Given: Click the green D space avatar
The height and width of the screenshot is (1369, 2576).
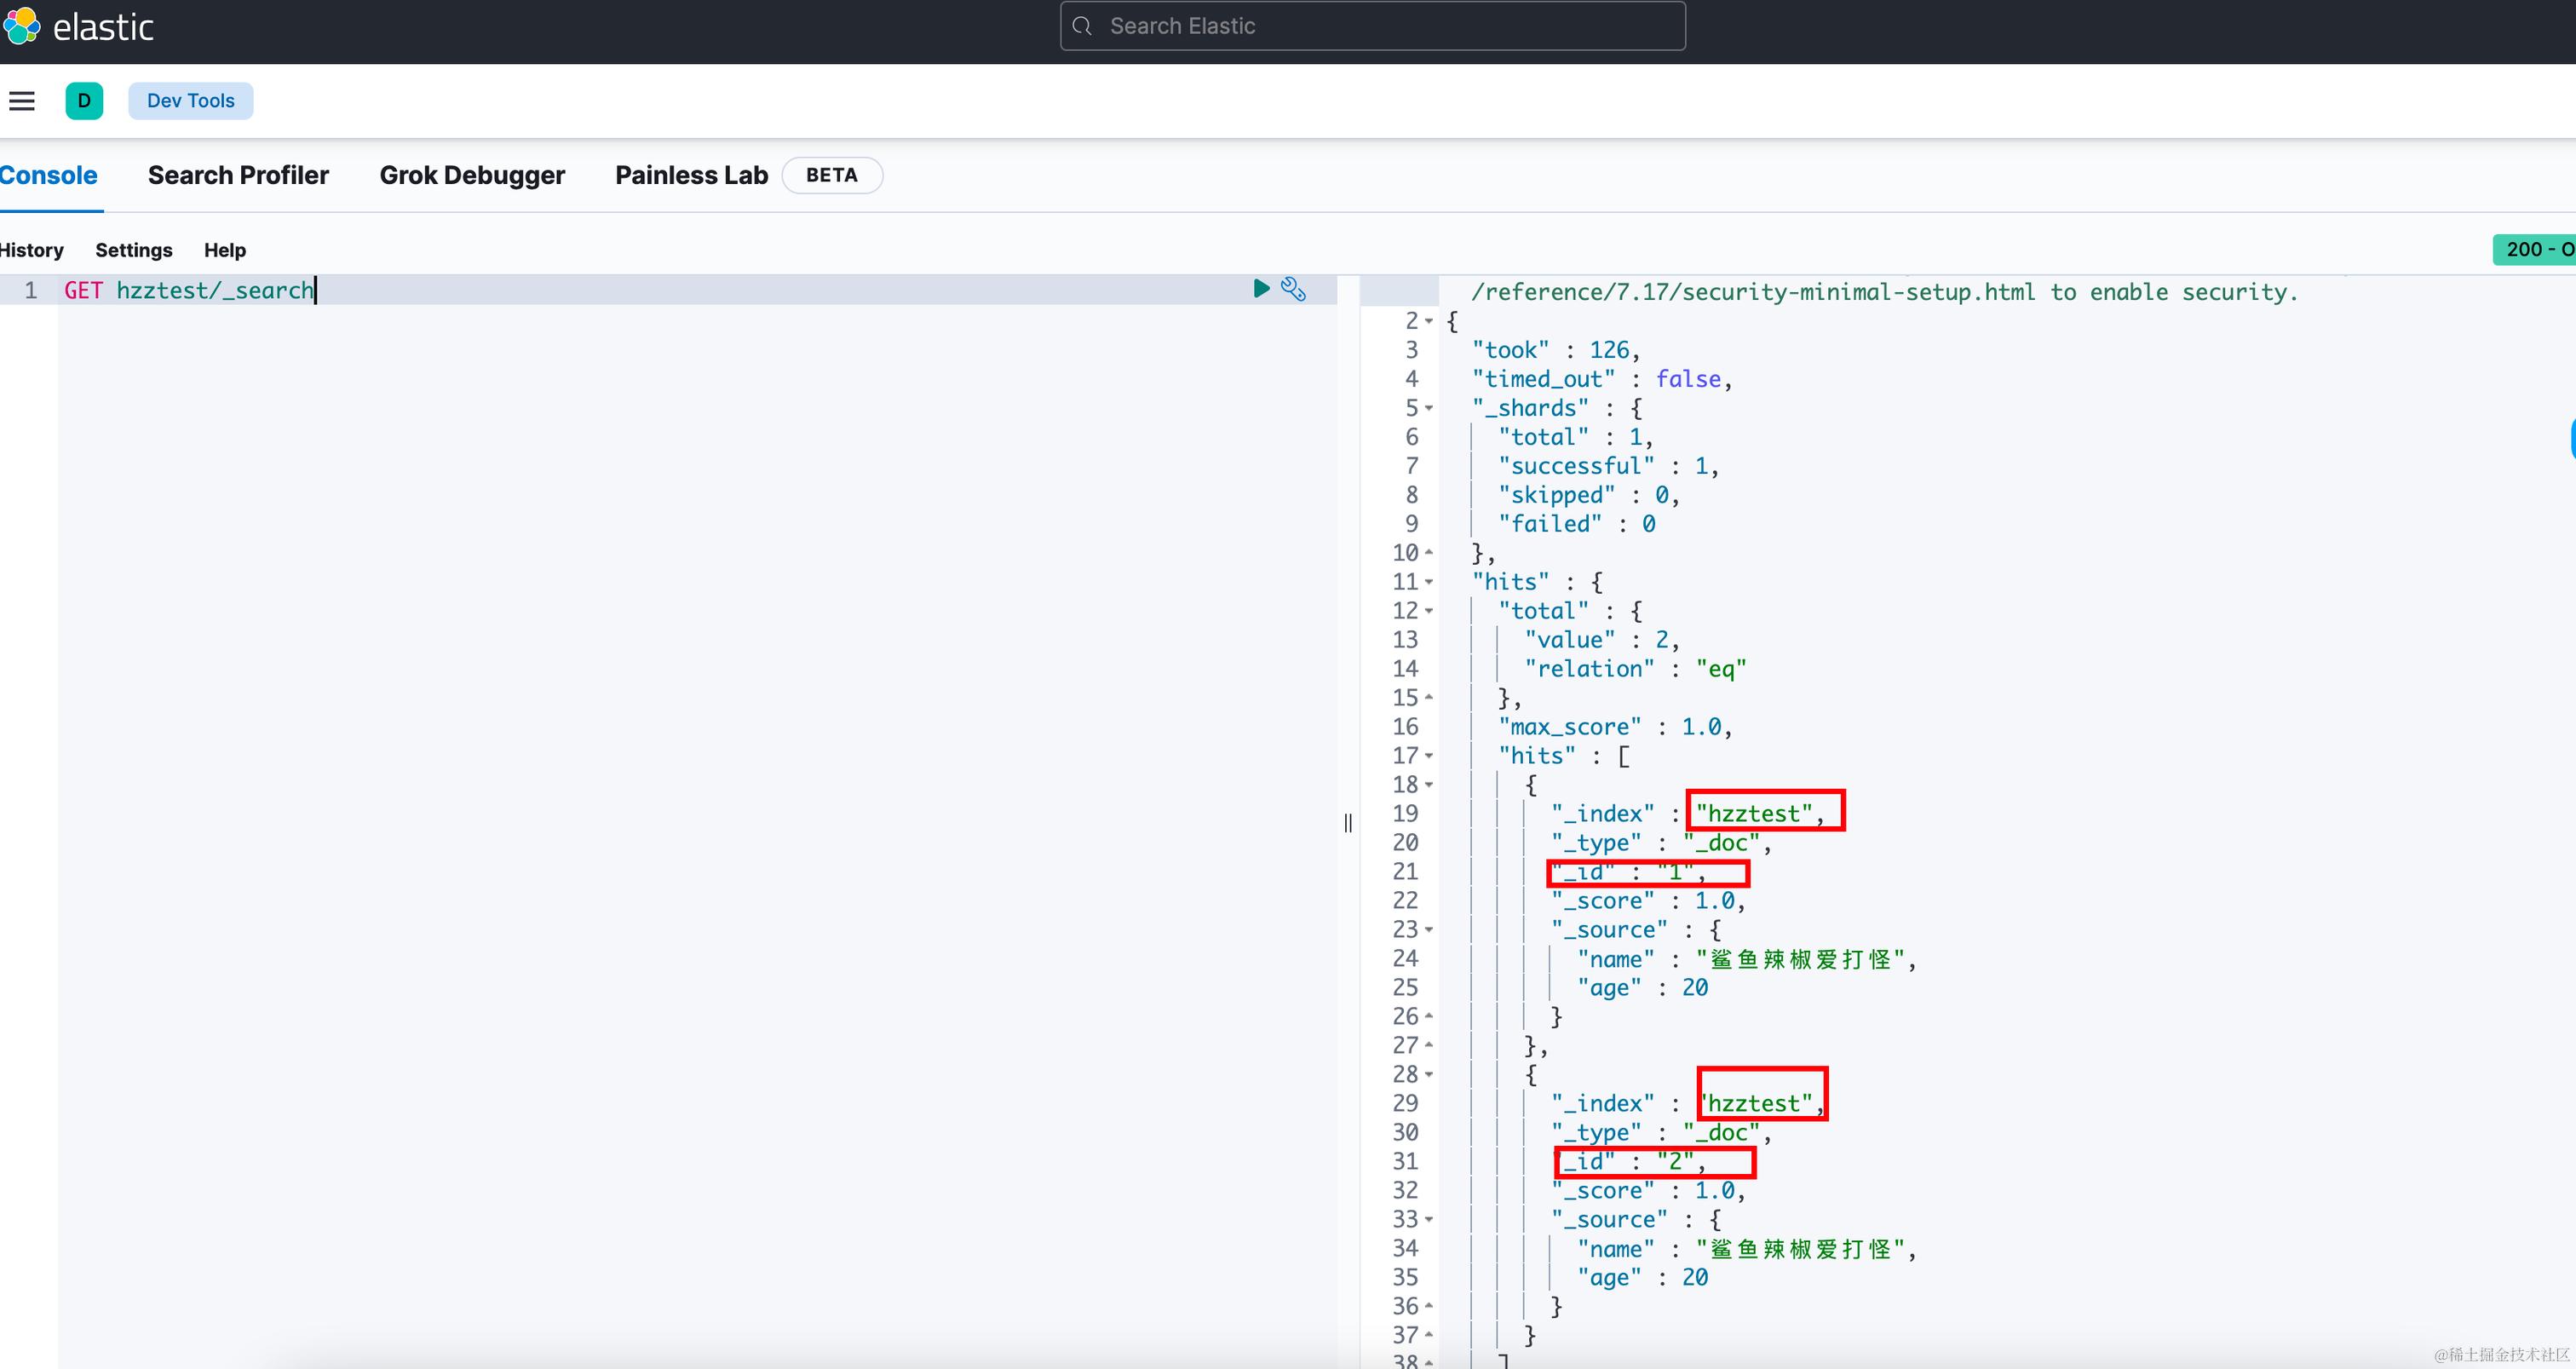Looking at the screenshot, I should point(84,101).
